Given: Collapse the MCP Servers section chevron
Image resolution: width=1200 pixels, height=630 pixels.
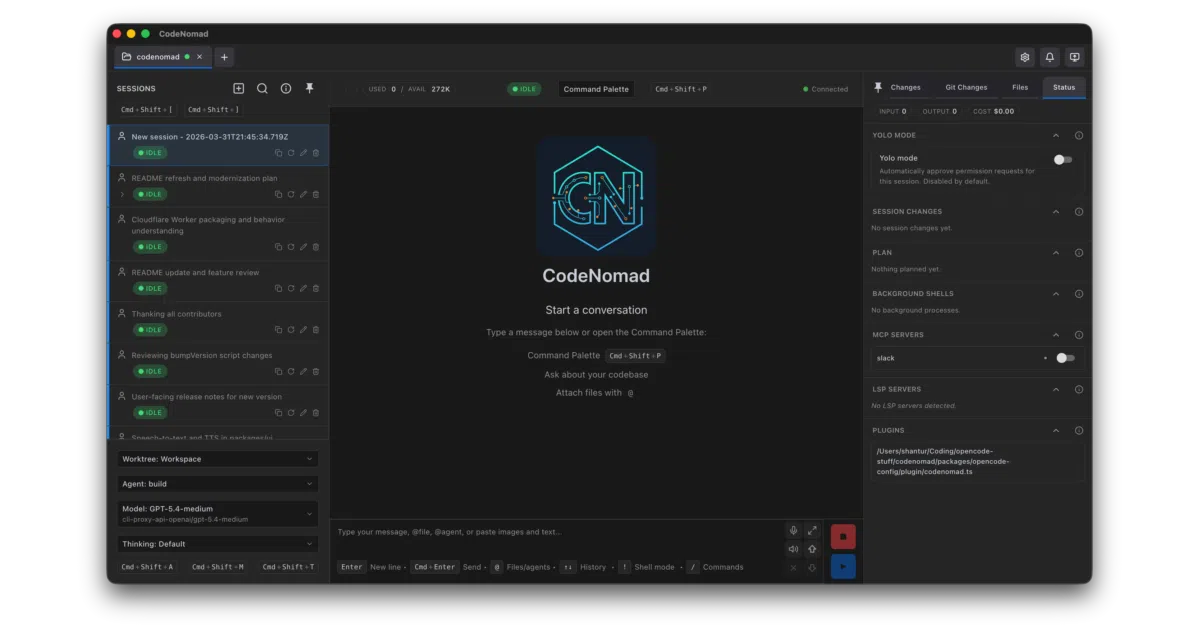Looking at the screenshot, I should click(1056, 335).
